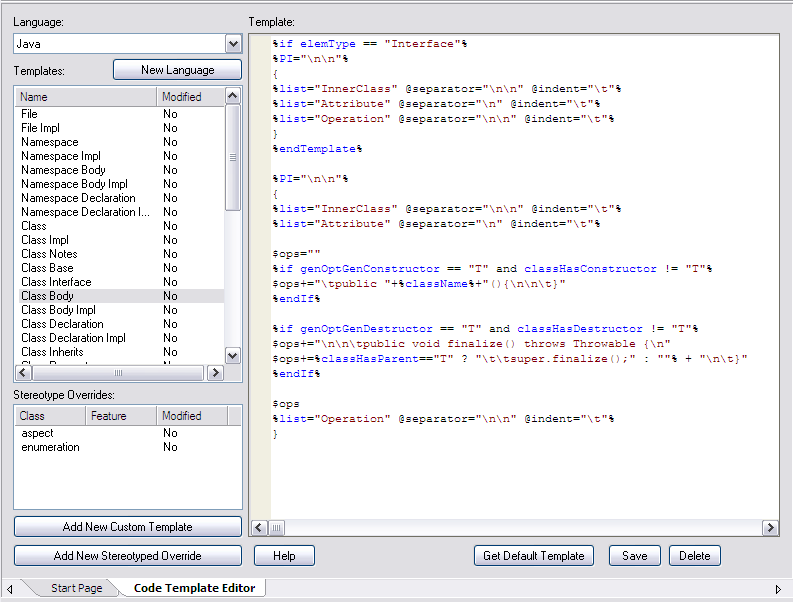Click the Class column header in Stereotype Overrides
The image size is (793, 602).
tap(50, 416)
